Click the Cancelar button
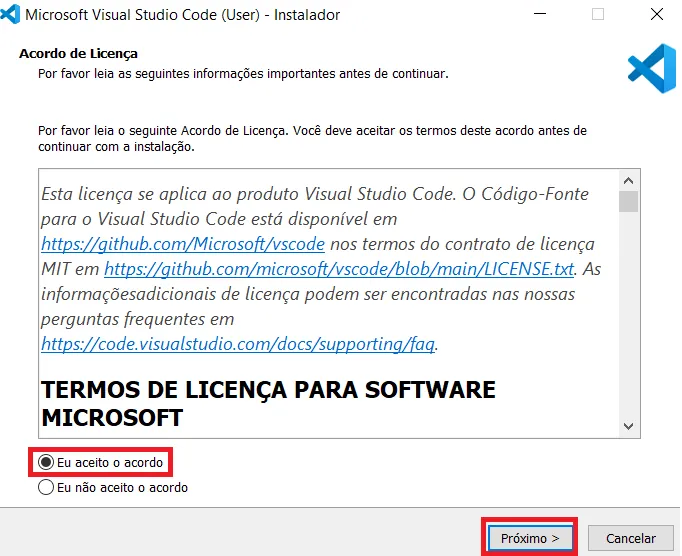 pyautogui.click(x=631, y=538)
